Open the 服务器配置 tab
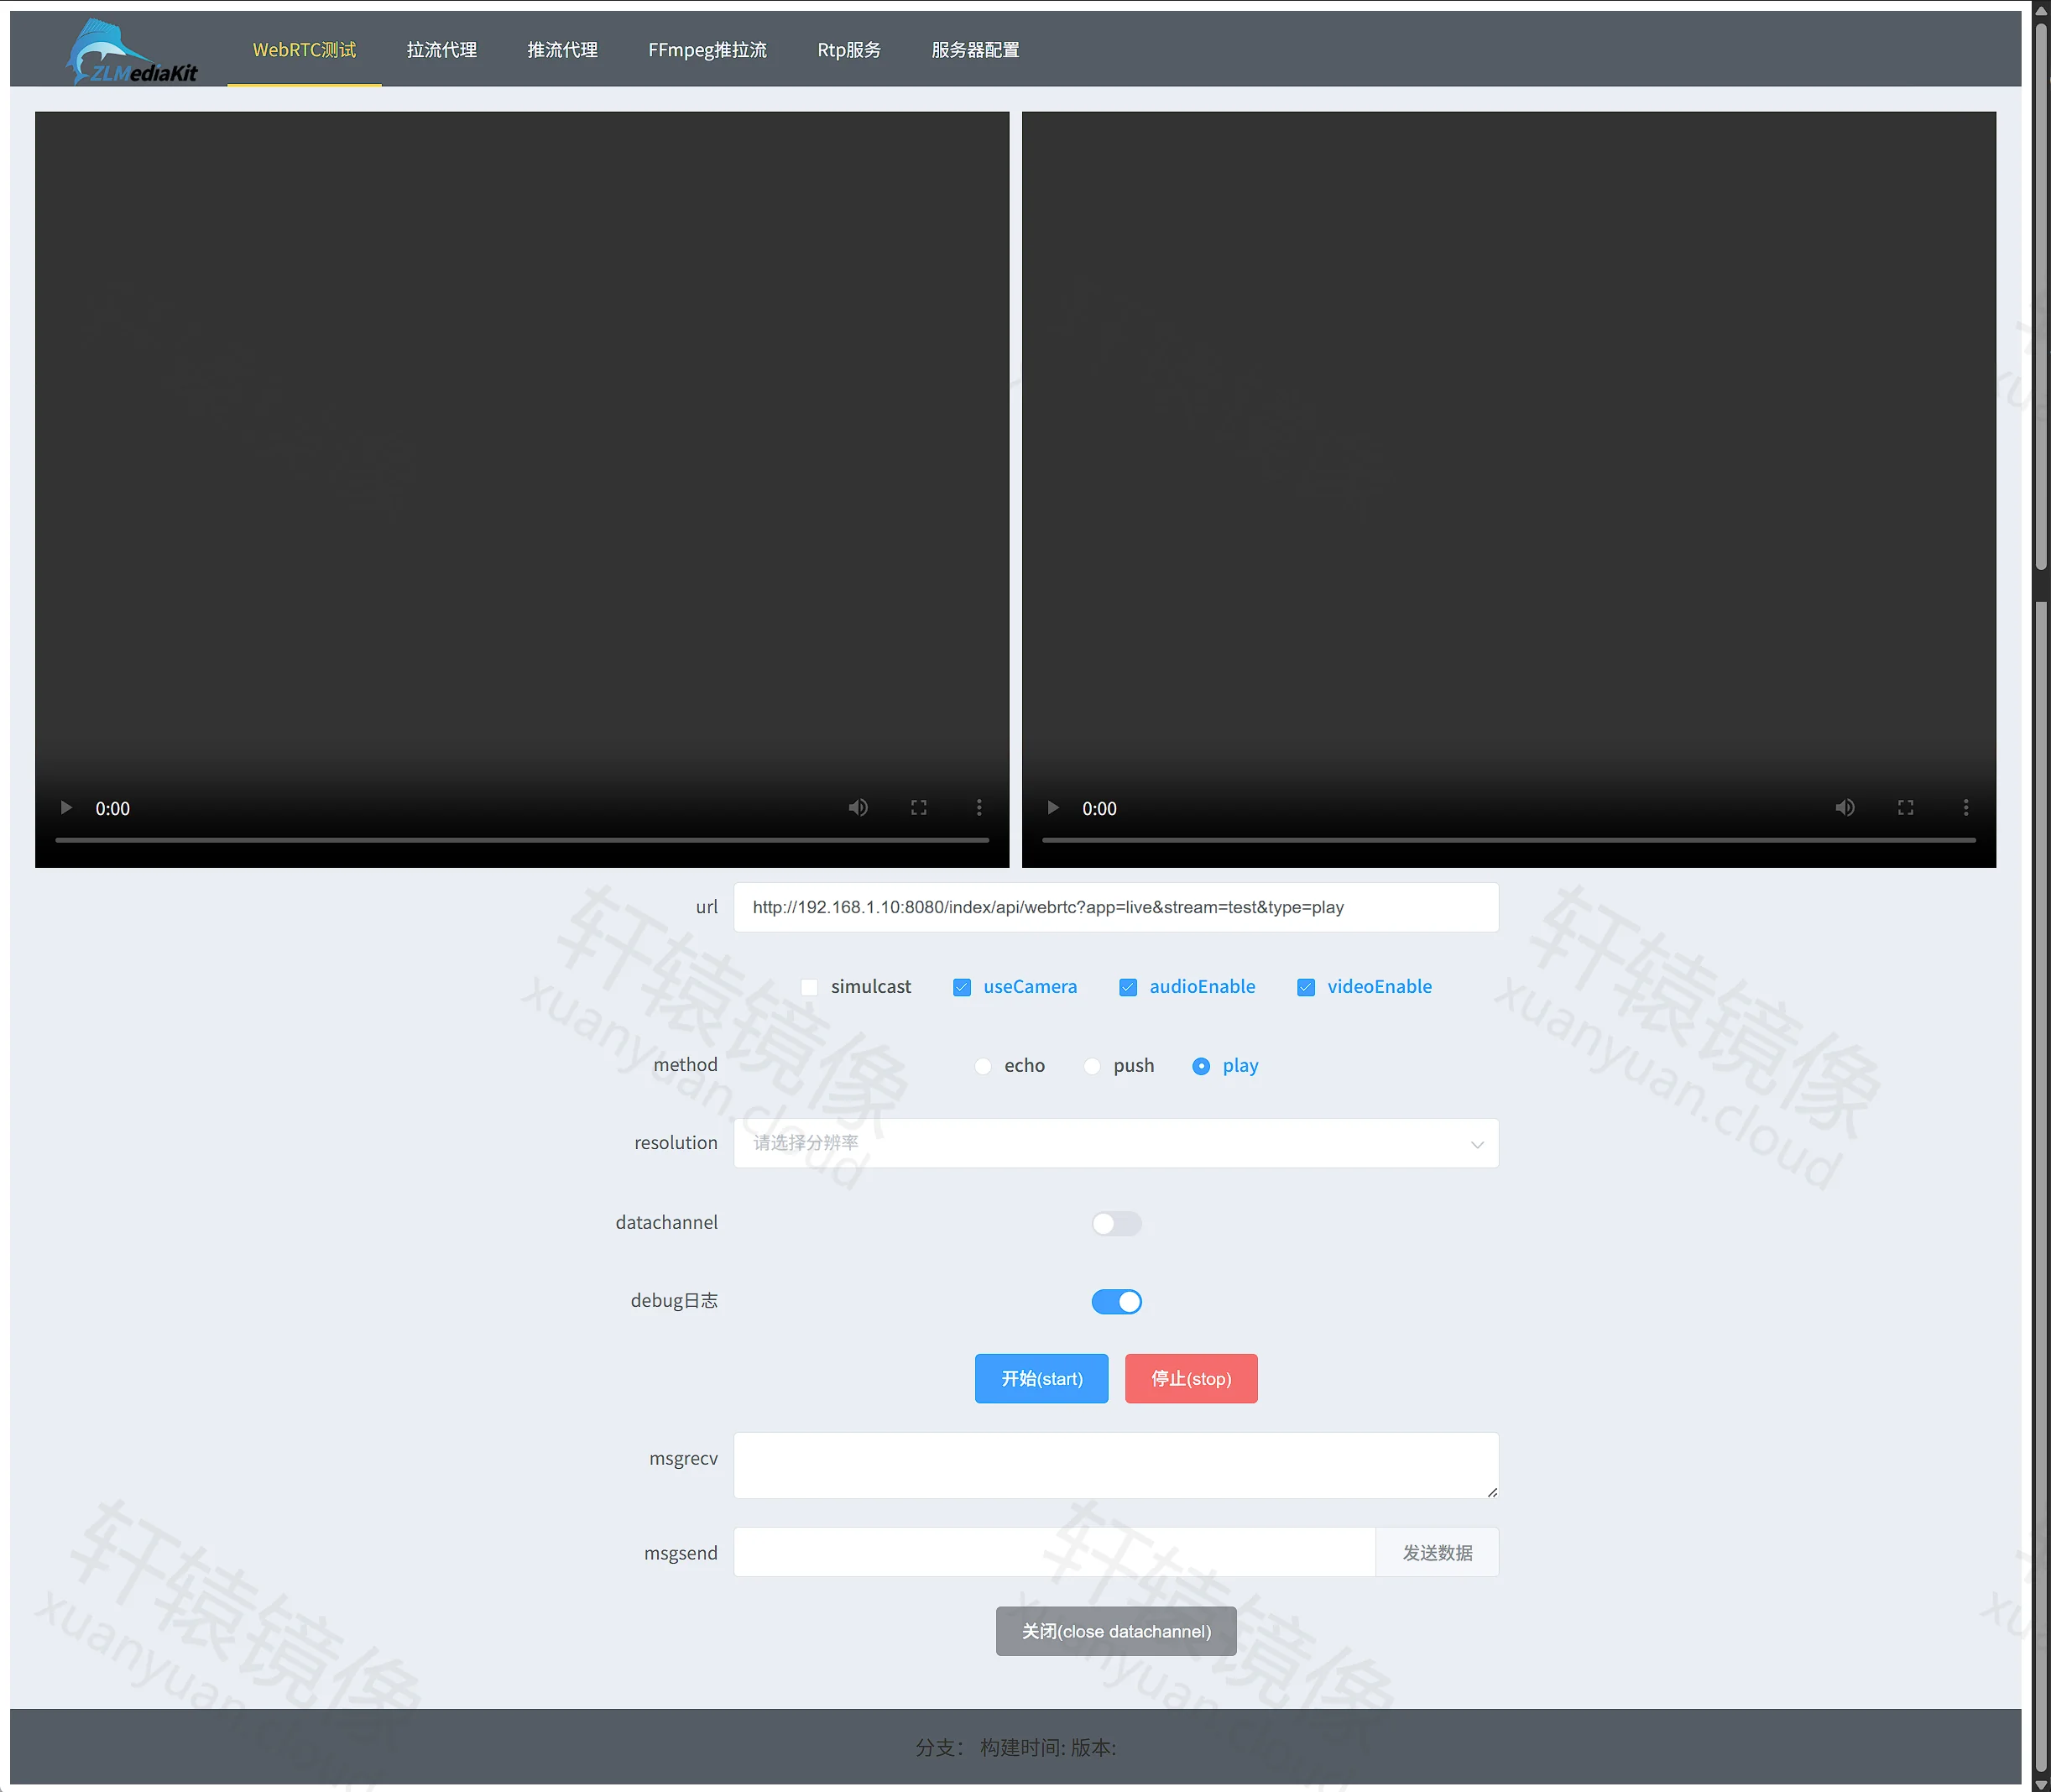Viewport: 2051px width, 1792px height. click(x=976, y=50)
